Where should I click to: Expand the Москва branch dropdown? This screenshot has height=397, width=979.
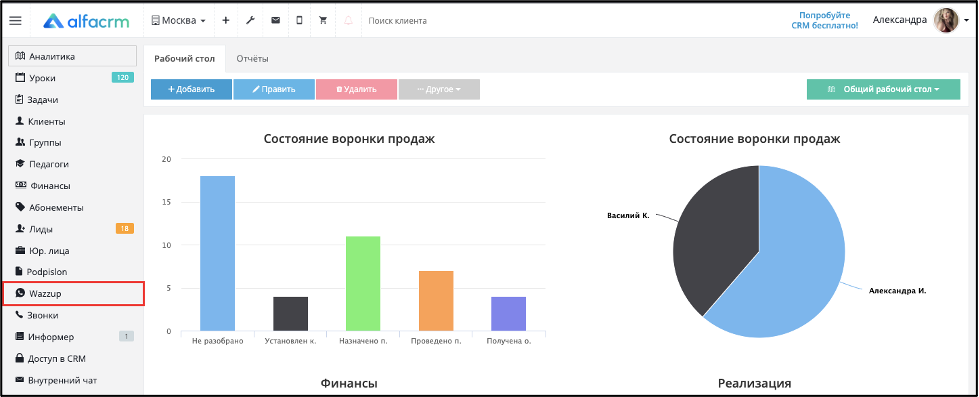point(179,21)
